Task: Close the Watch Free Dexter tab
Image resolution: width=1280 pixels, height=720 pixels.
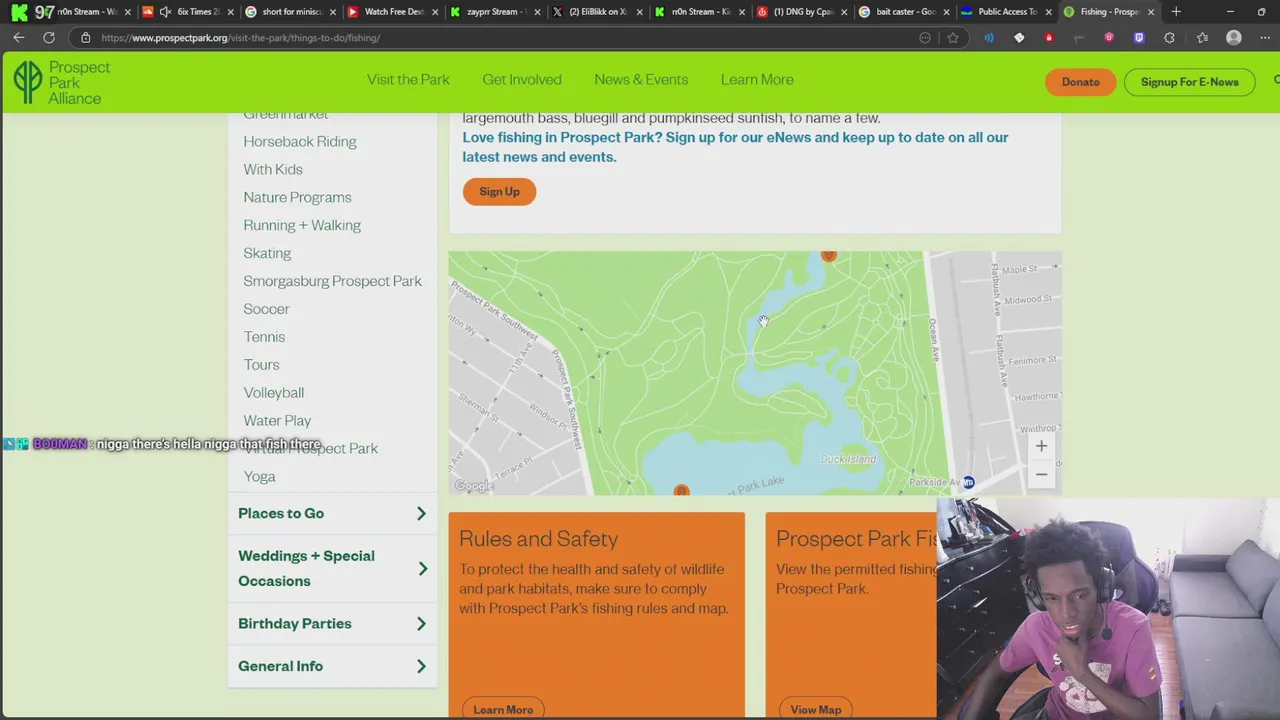Action: 435,12
